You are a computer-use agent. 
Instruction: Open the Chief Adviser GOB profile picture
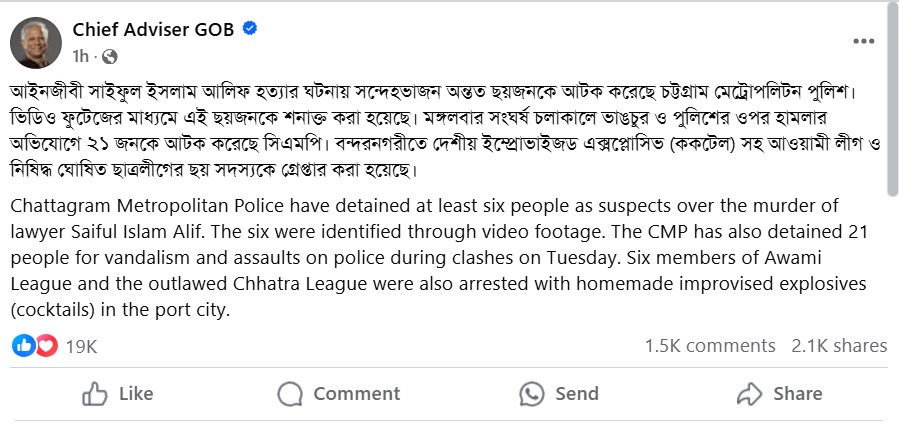pyautogui.click(x=36, y=42)
